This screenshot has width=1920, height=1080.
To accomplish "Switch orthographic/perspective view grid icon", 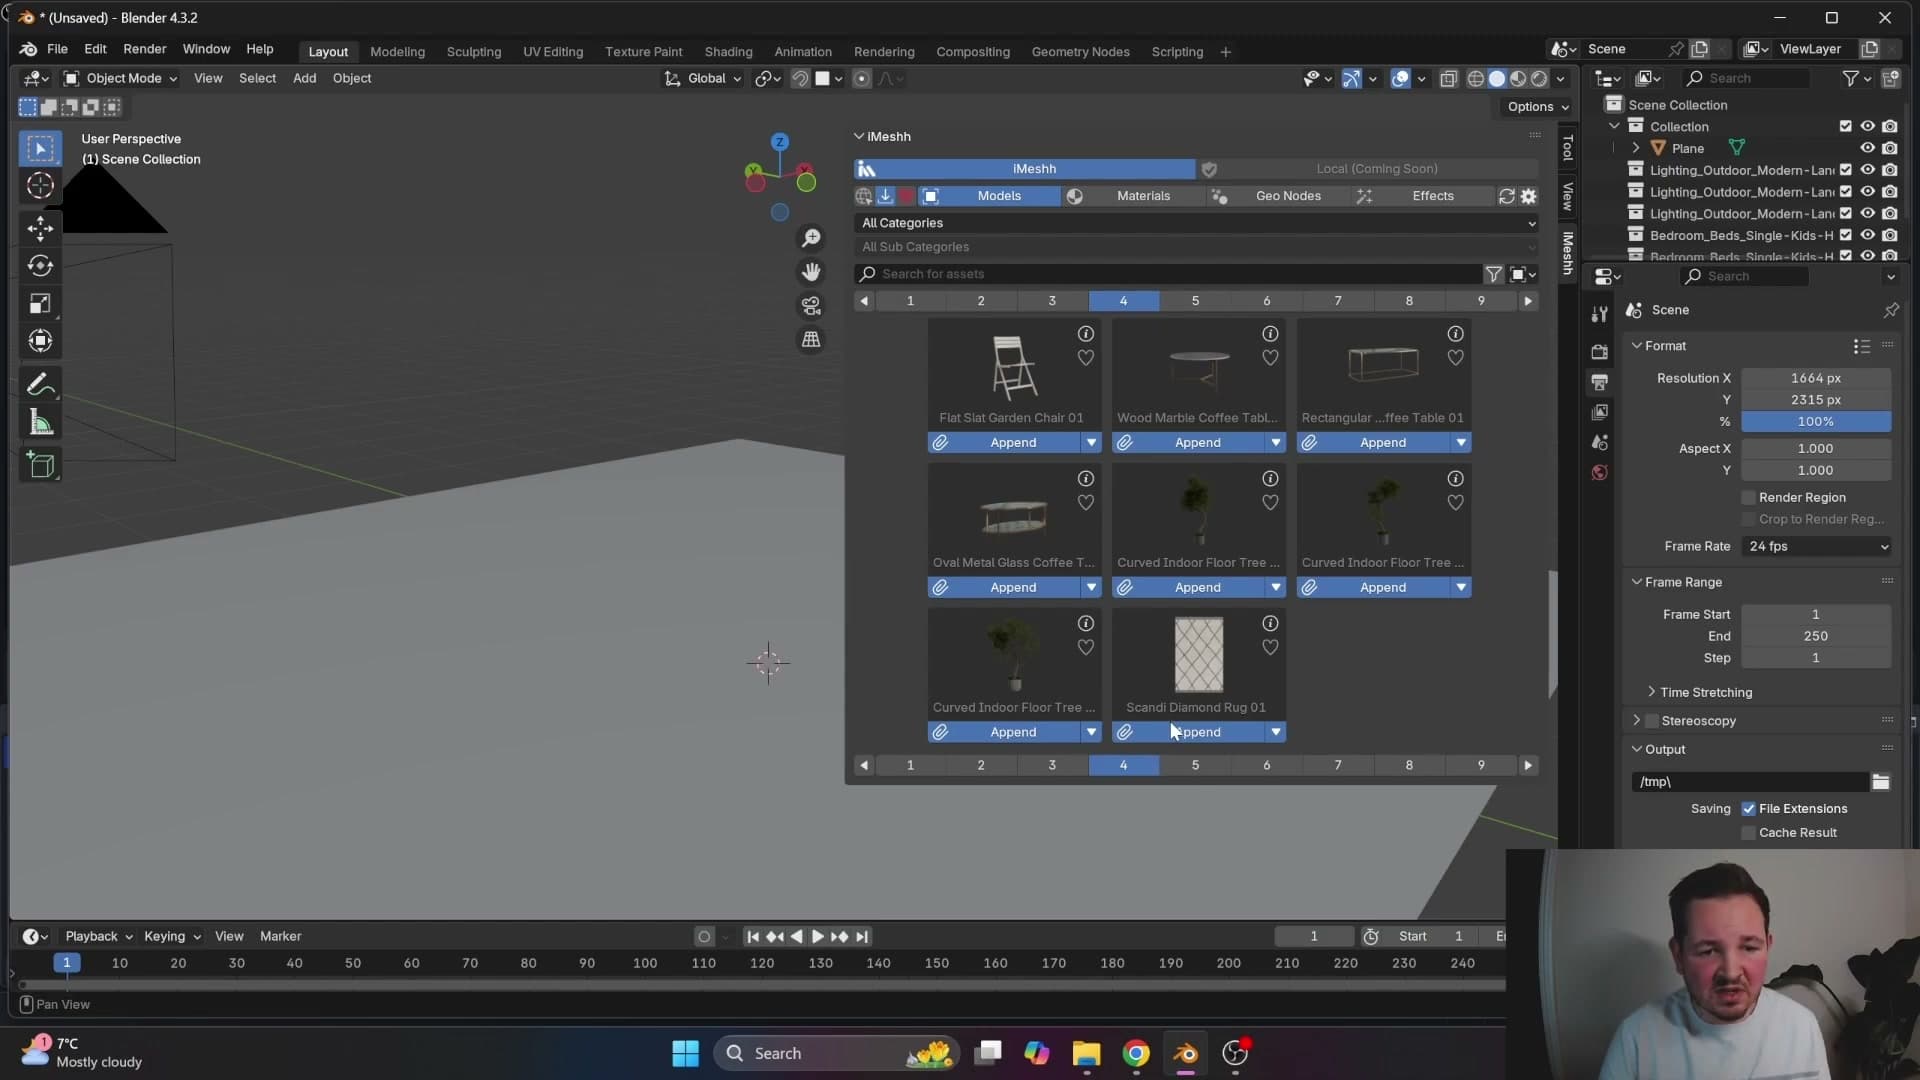I will click(811, 340).
